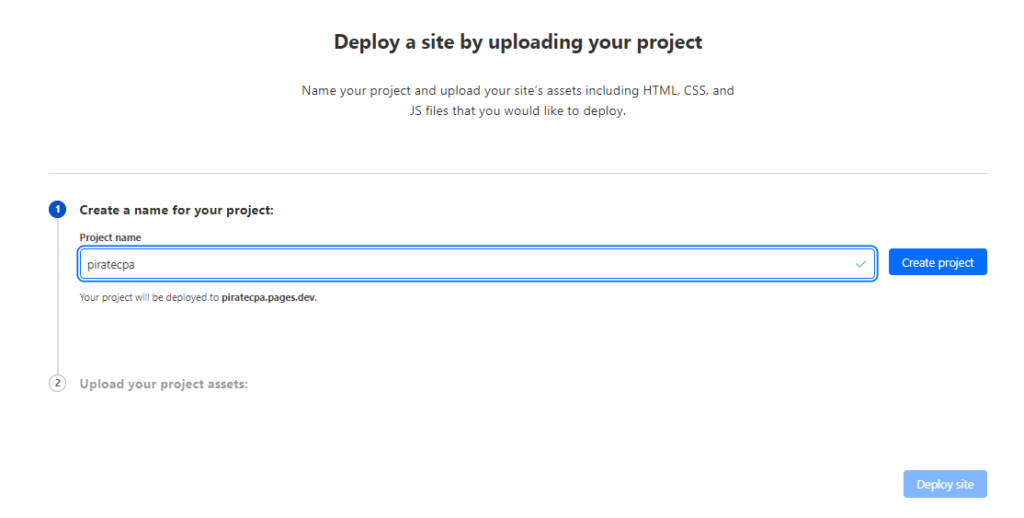The width and height of the screenshot is (1024, 518).
Task: Click the description line mentioning HTML, CSS
Action: (x=518, y=90)
